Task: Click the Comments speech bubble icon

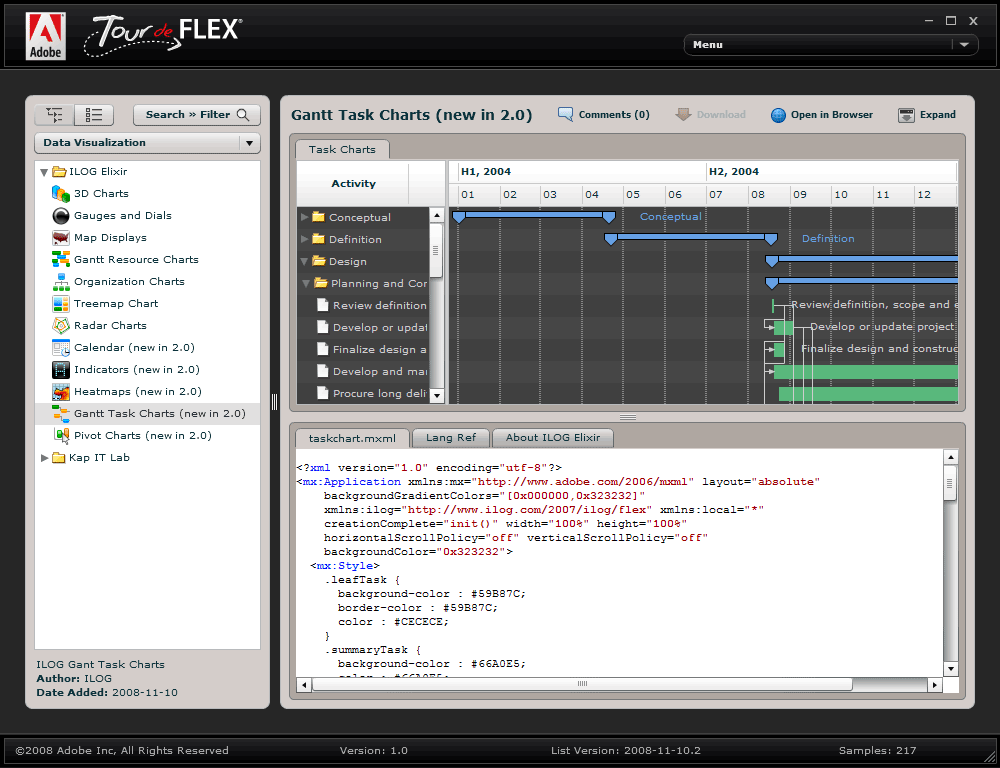Action: (565, 115)
